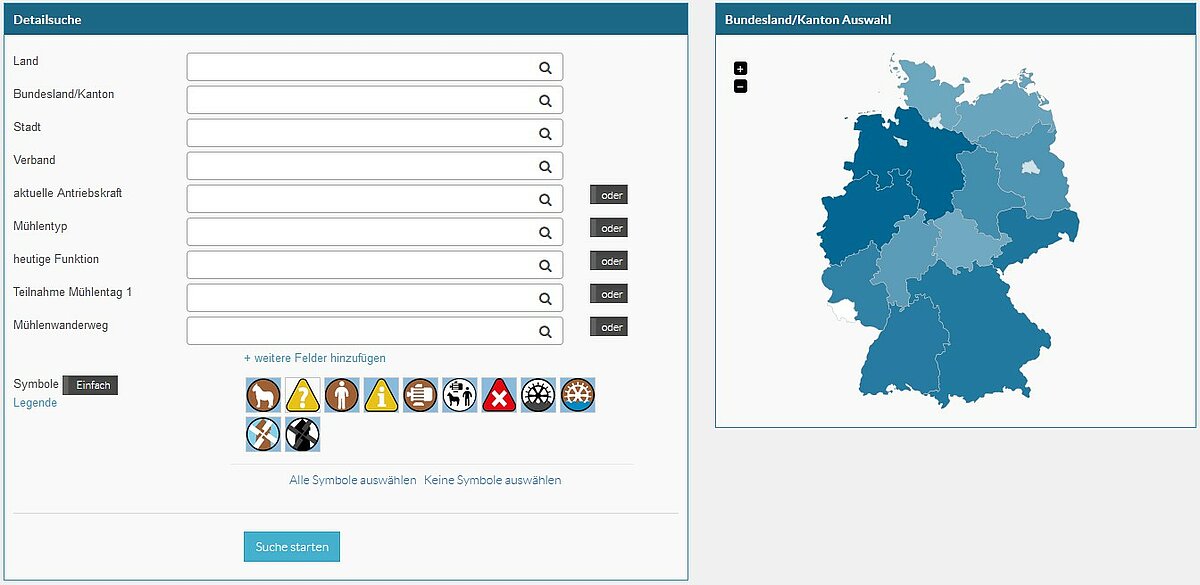Open the Mühlenwanderweg search dropdown
The image size is (1200, 585).
pyautogui.click(x=375, y=331)
